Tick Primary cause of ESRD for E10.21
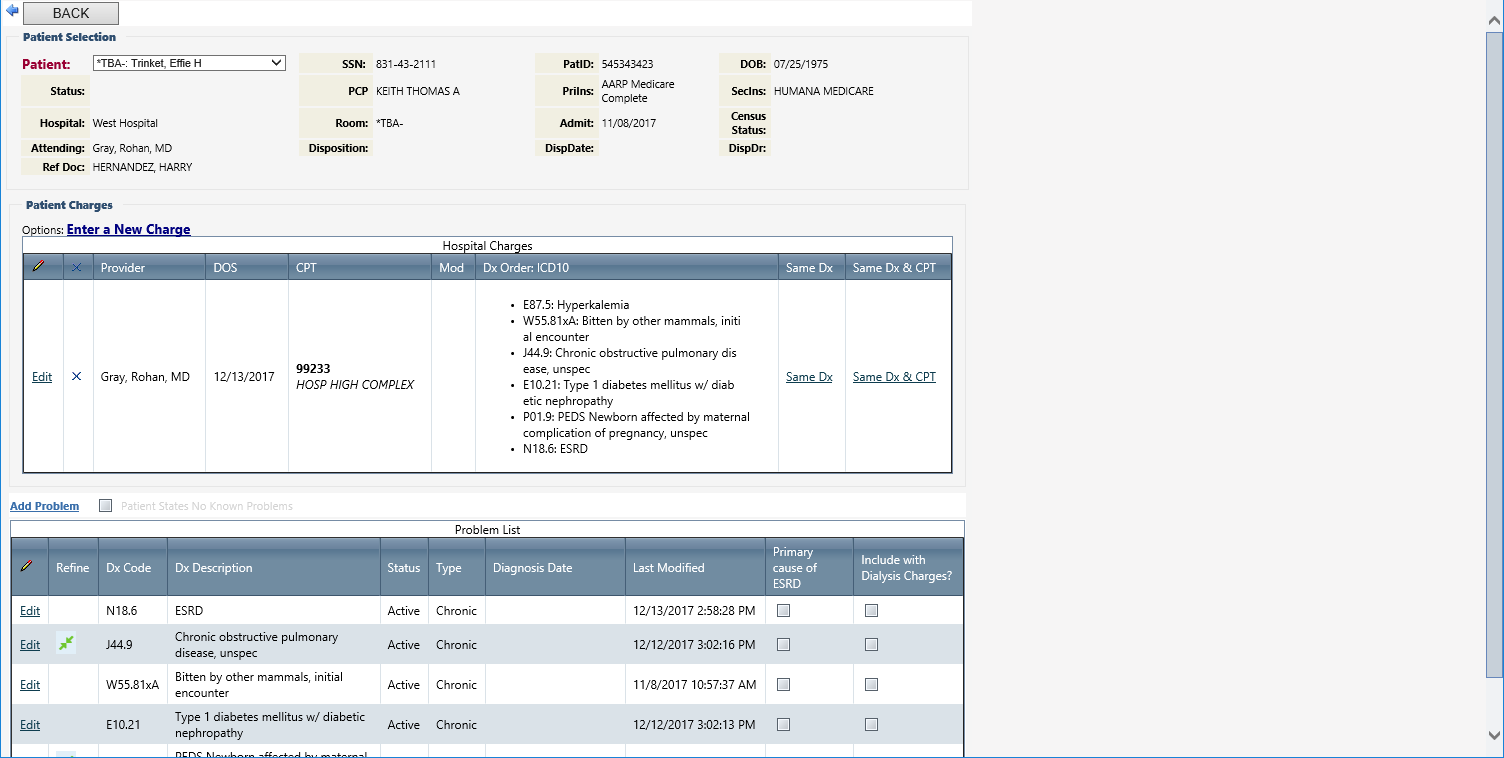 pyautogui.click(x=783, y=725)
